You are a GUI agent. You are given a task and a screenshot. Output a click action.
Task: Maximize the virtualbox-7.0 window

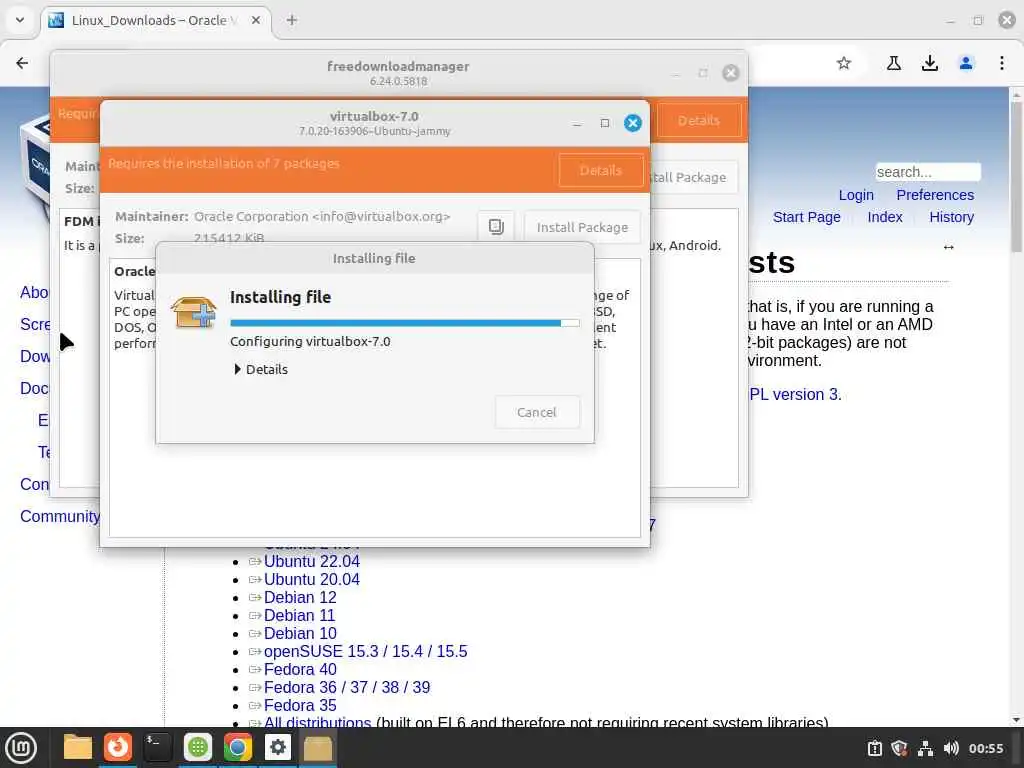click(605, 123)
